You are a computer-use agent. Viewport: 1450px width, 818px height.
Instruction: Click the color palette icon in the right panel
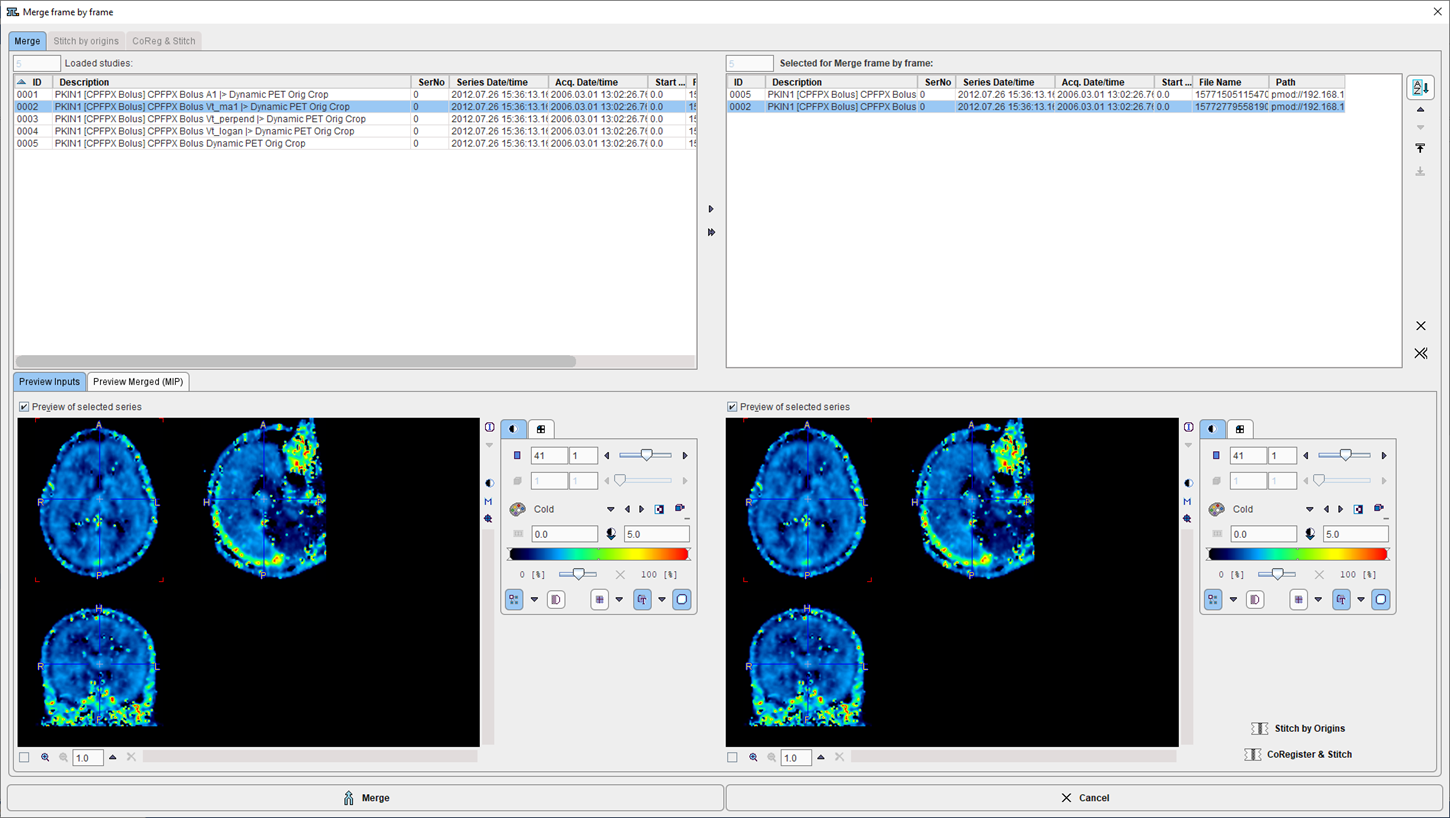click(x=1216, y=509)
